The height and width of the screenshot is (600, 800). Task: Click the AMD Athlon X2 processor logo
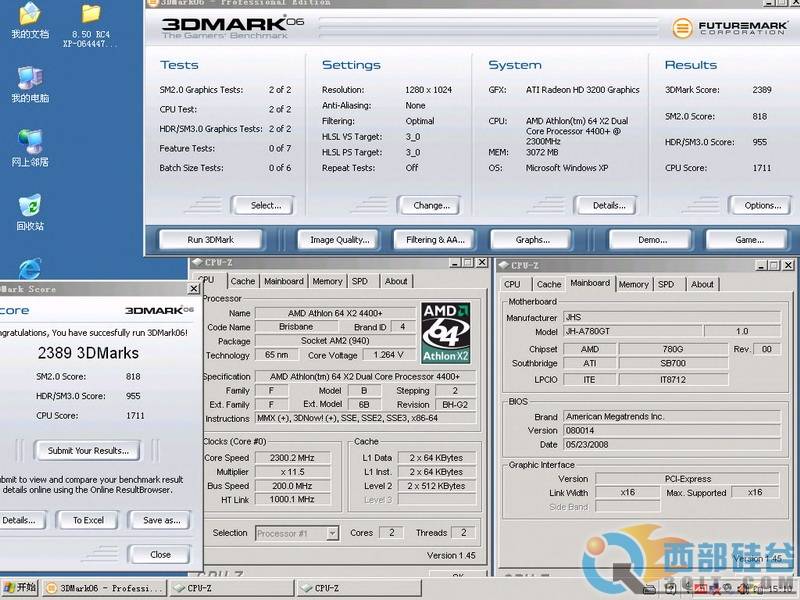pos(446,333)
